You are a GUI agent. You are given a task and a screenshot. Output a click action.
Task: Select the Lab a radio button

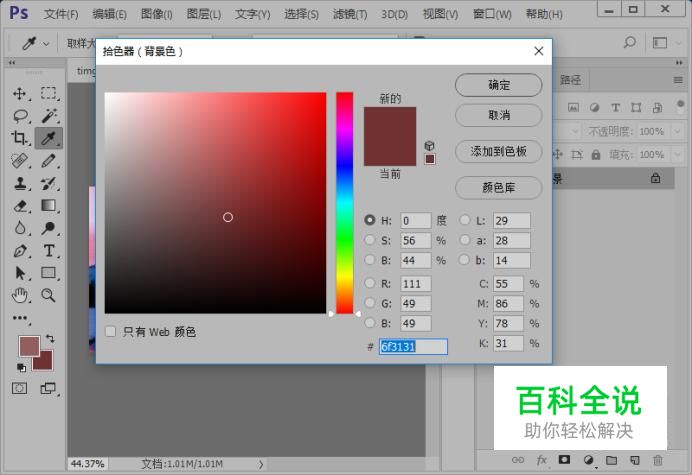click(x=464, y=240)
